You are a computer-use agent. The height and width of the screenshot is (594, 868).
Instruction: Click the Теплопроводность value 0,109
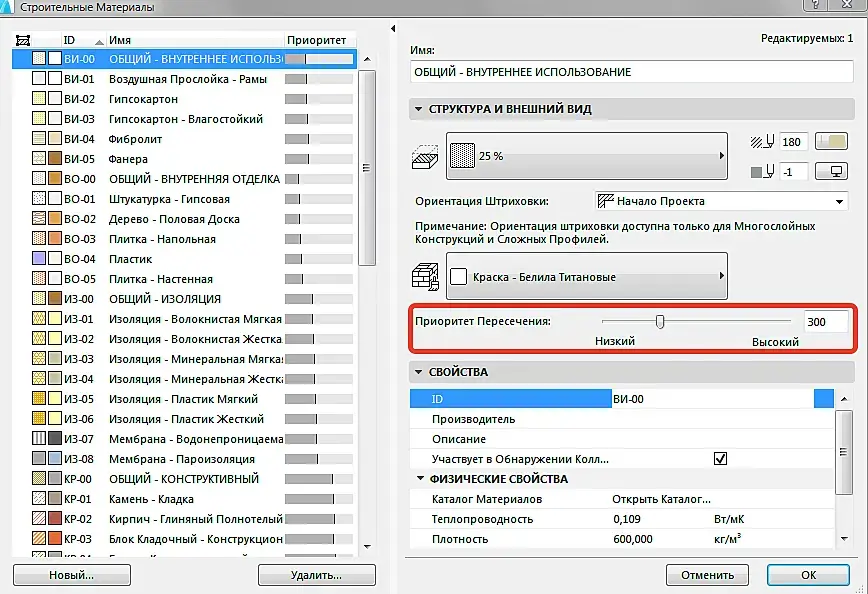click(627, 519)
